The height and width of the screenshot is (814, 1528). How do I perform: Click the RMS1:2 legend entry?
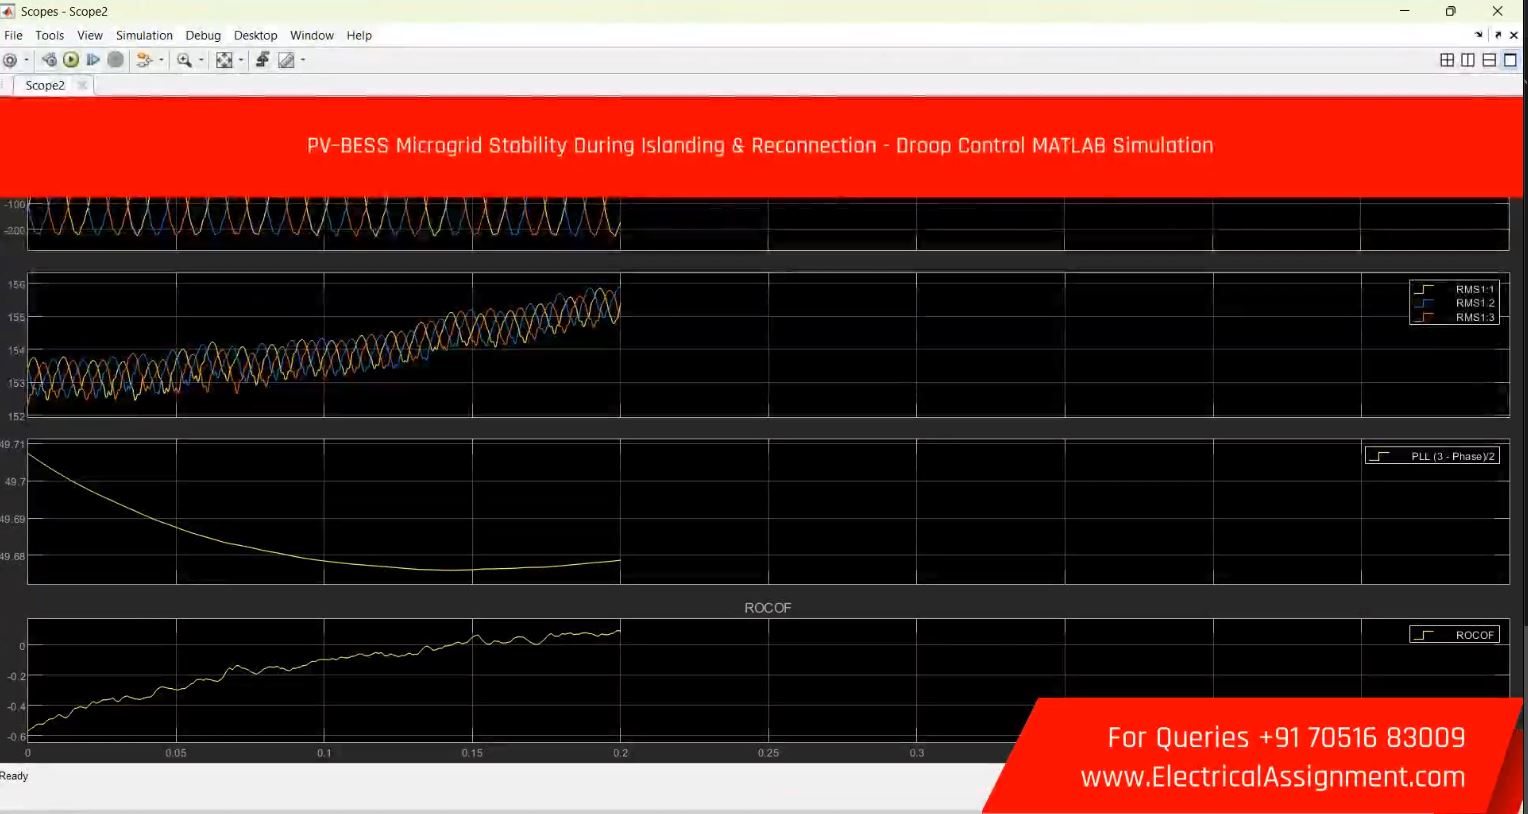(x=1456, y=303)
